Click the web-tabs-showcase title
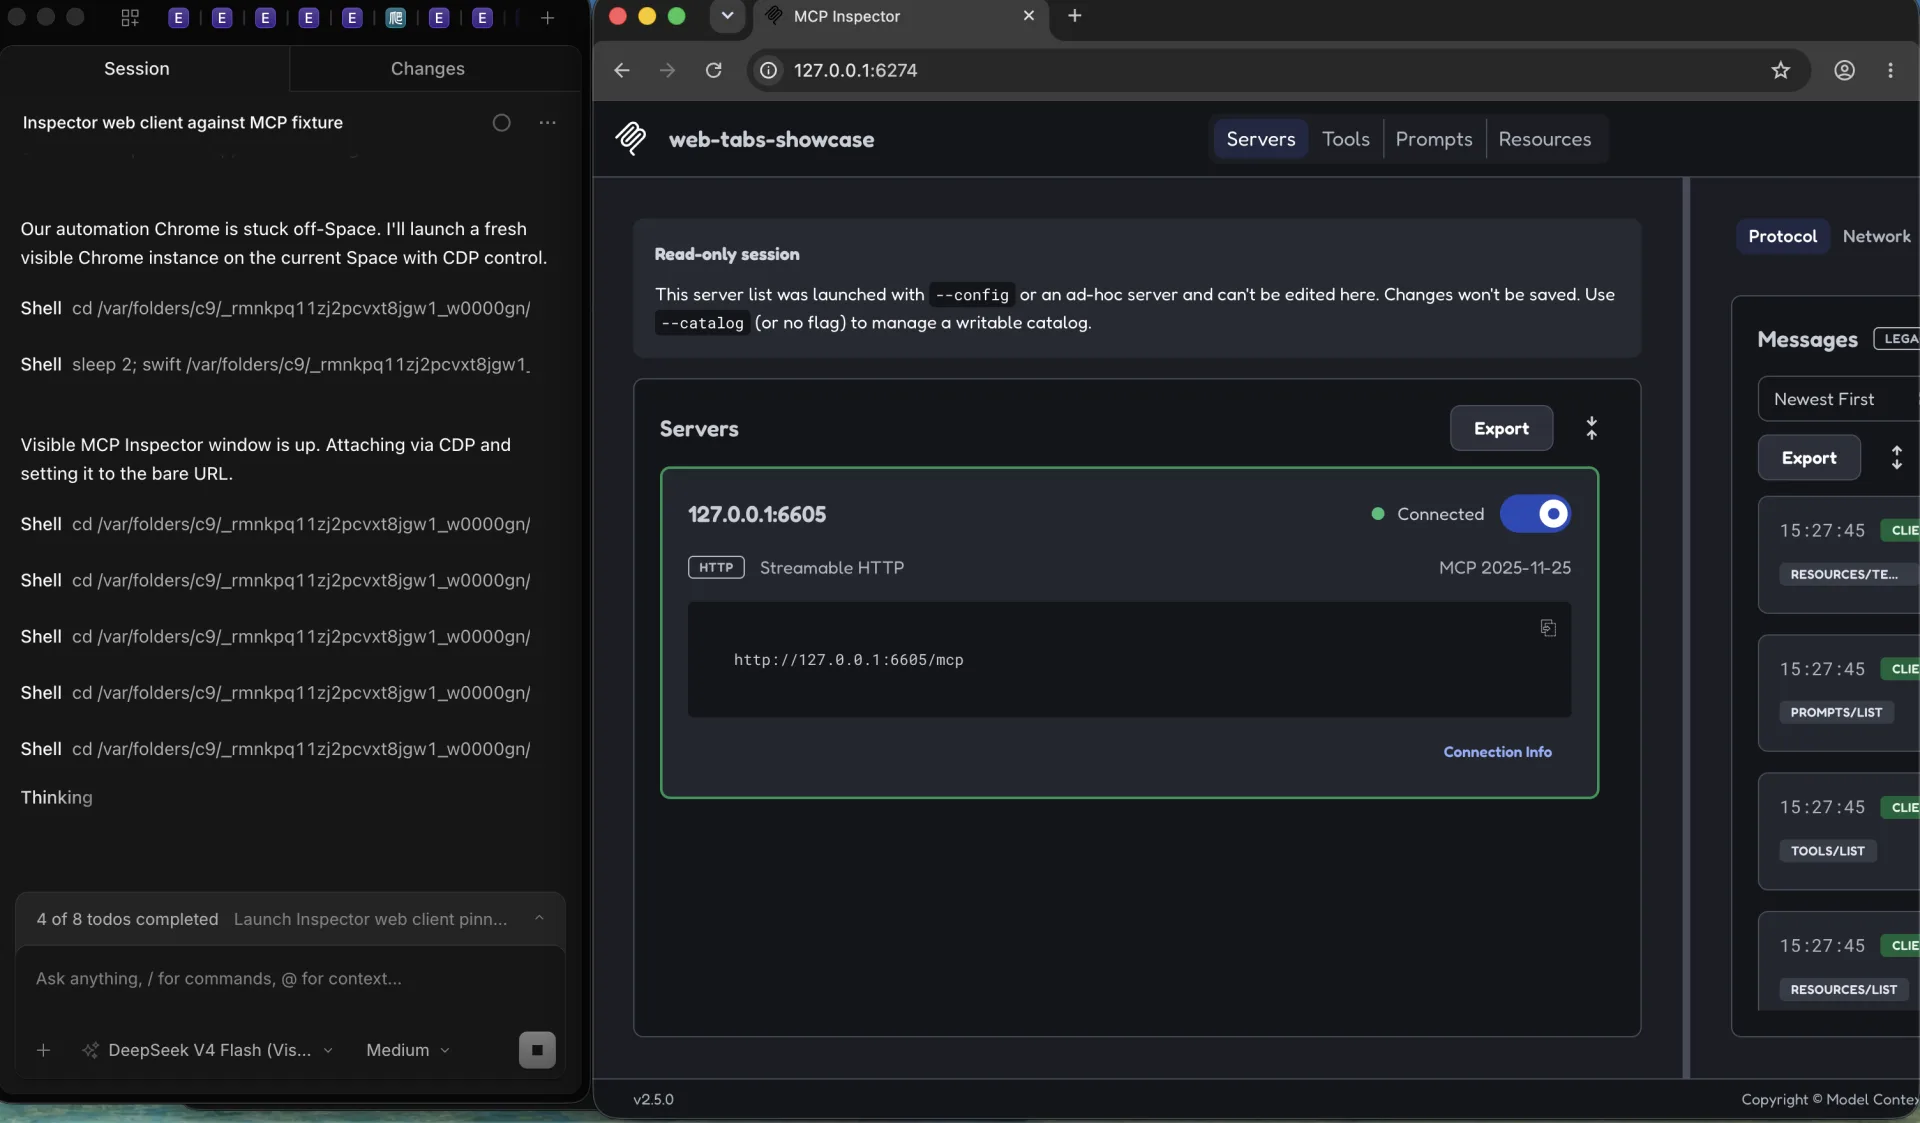 click(771, 139)
